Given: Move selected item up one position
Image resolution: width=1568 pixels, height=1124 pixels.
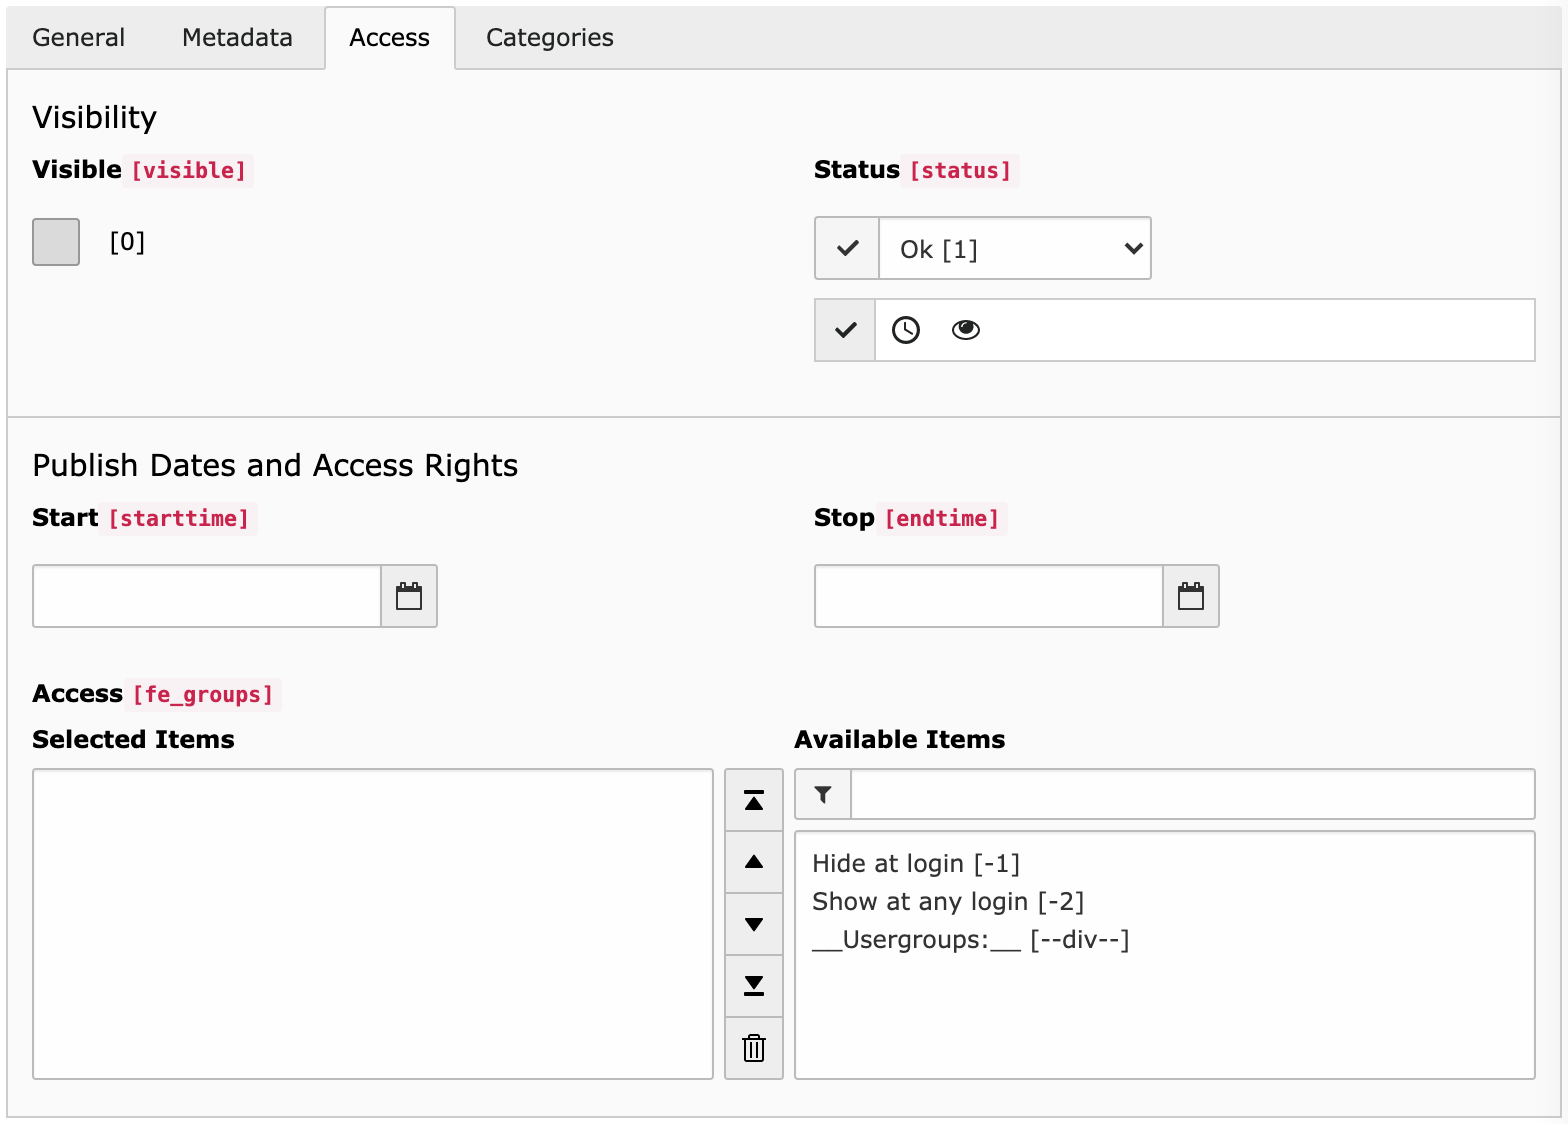Looking at the screenshot, I should 754,862.
